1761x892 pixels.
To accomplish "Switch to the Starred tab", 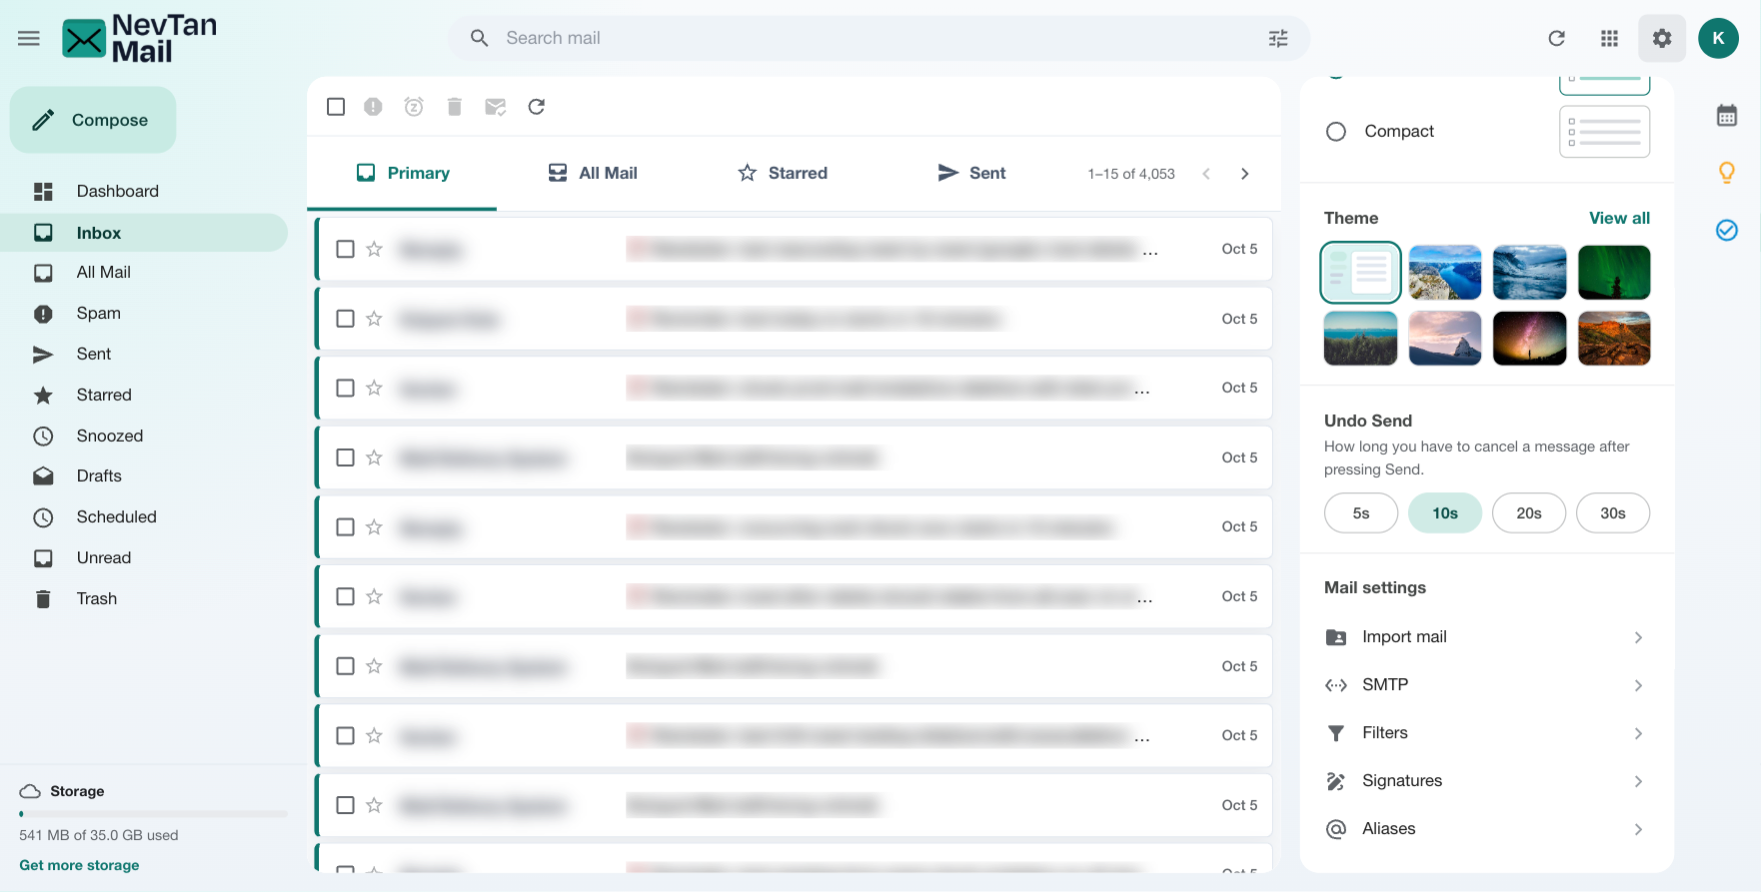I will click(783, 173).
